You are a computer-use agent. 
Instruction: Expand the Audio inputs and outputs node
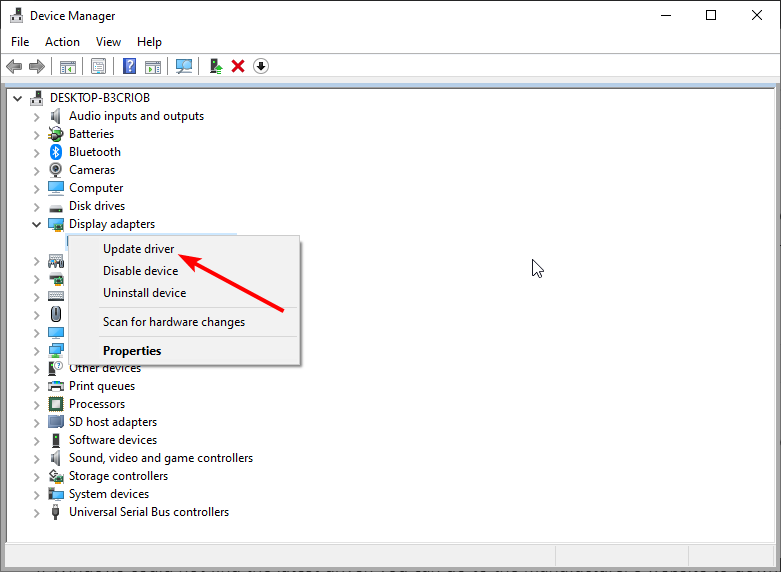(36, 117)
